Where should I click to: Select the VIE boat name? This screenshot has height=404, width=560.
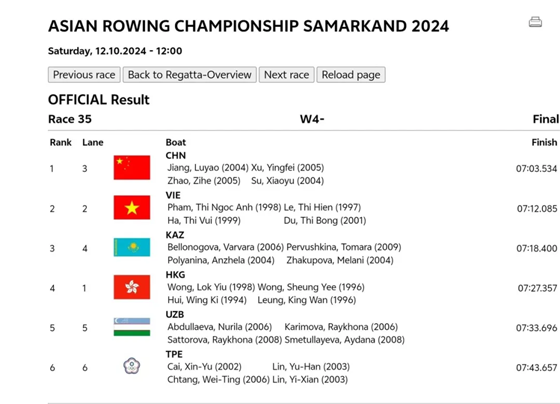pos(173,195)
